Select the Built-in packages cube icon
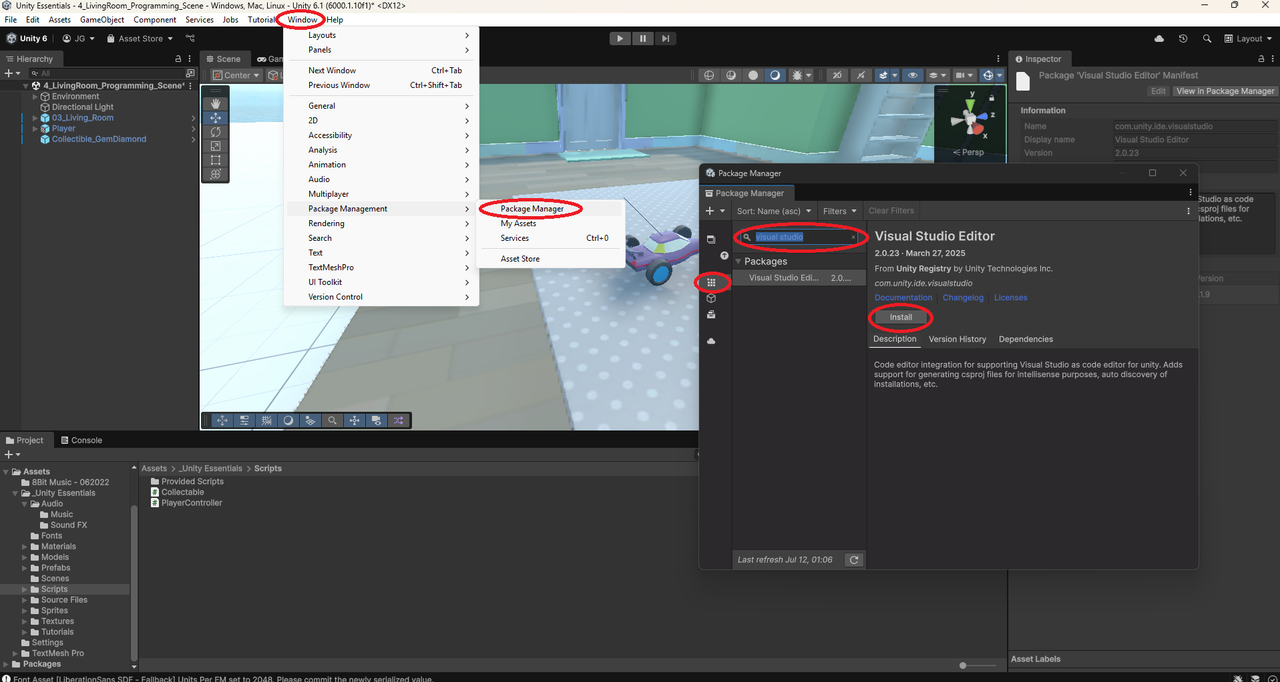This screenshot has width=1280, height=682. click(x=711, y=298)
